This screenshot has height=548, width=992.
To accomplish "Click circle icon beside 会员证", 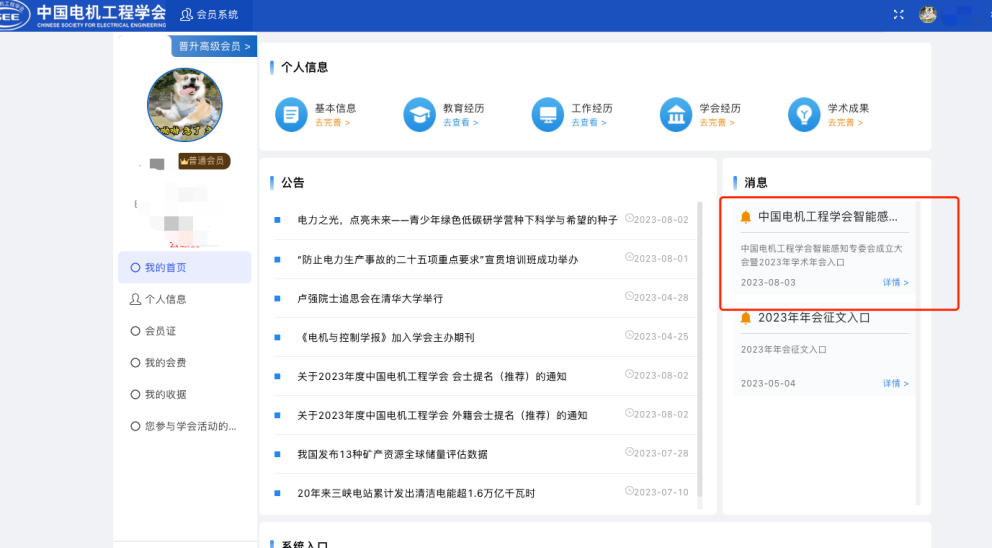I will (135, 331).
